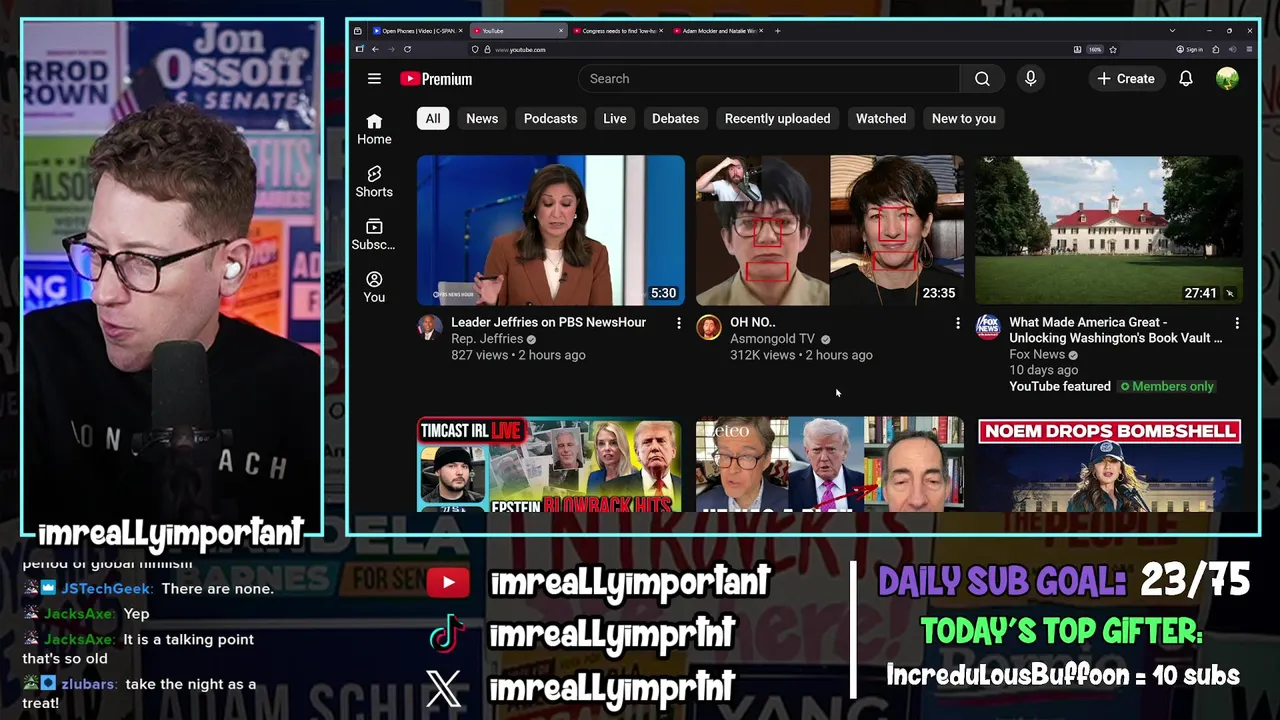The image size is (1280, 720).
Task: Open the TIMCAST IRL LIVE thumbnail
Action: click(x=551, y=465)
